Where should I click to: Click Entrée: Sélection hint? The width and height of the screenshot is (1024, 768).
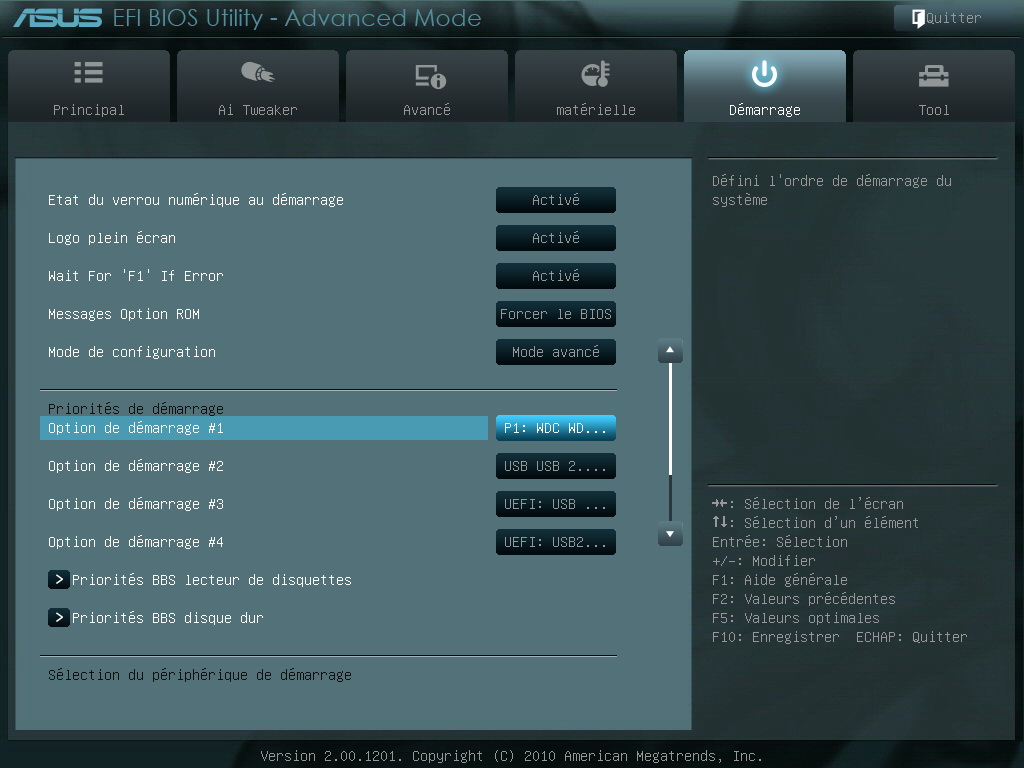779,542
